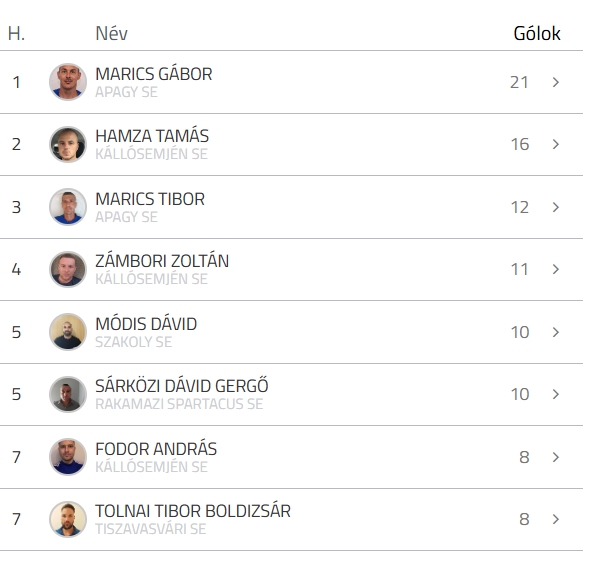The width and height of the screenshot is (589, 561).
Task: Sort by the H. rank column header
Action: pyautogui.click(x=16, y=33)
